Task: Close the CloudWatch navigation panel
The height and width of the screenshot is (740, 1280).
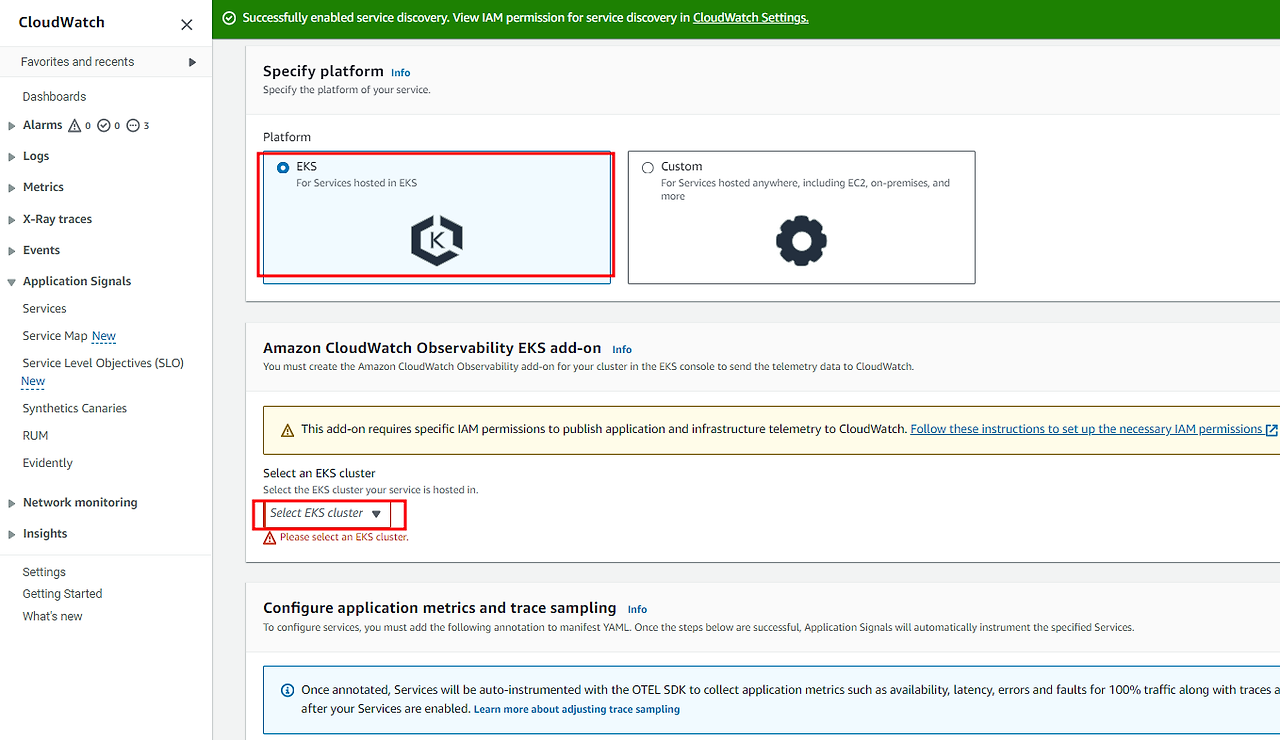Action: point(187,24)
